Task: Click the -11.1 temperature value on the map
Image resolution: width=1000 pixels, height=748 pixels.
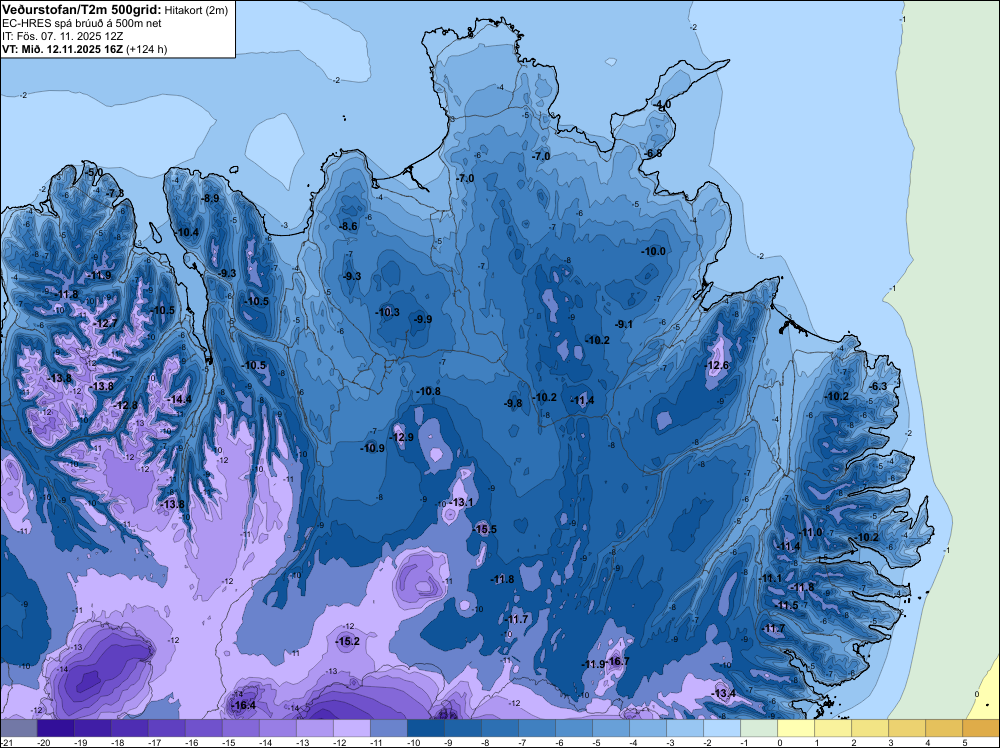Action: [771, 578]
